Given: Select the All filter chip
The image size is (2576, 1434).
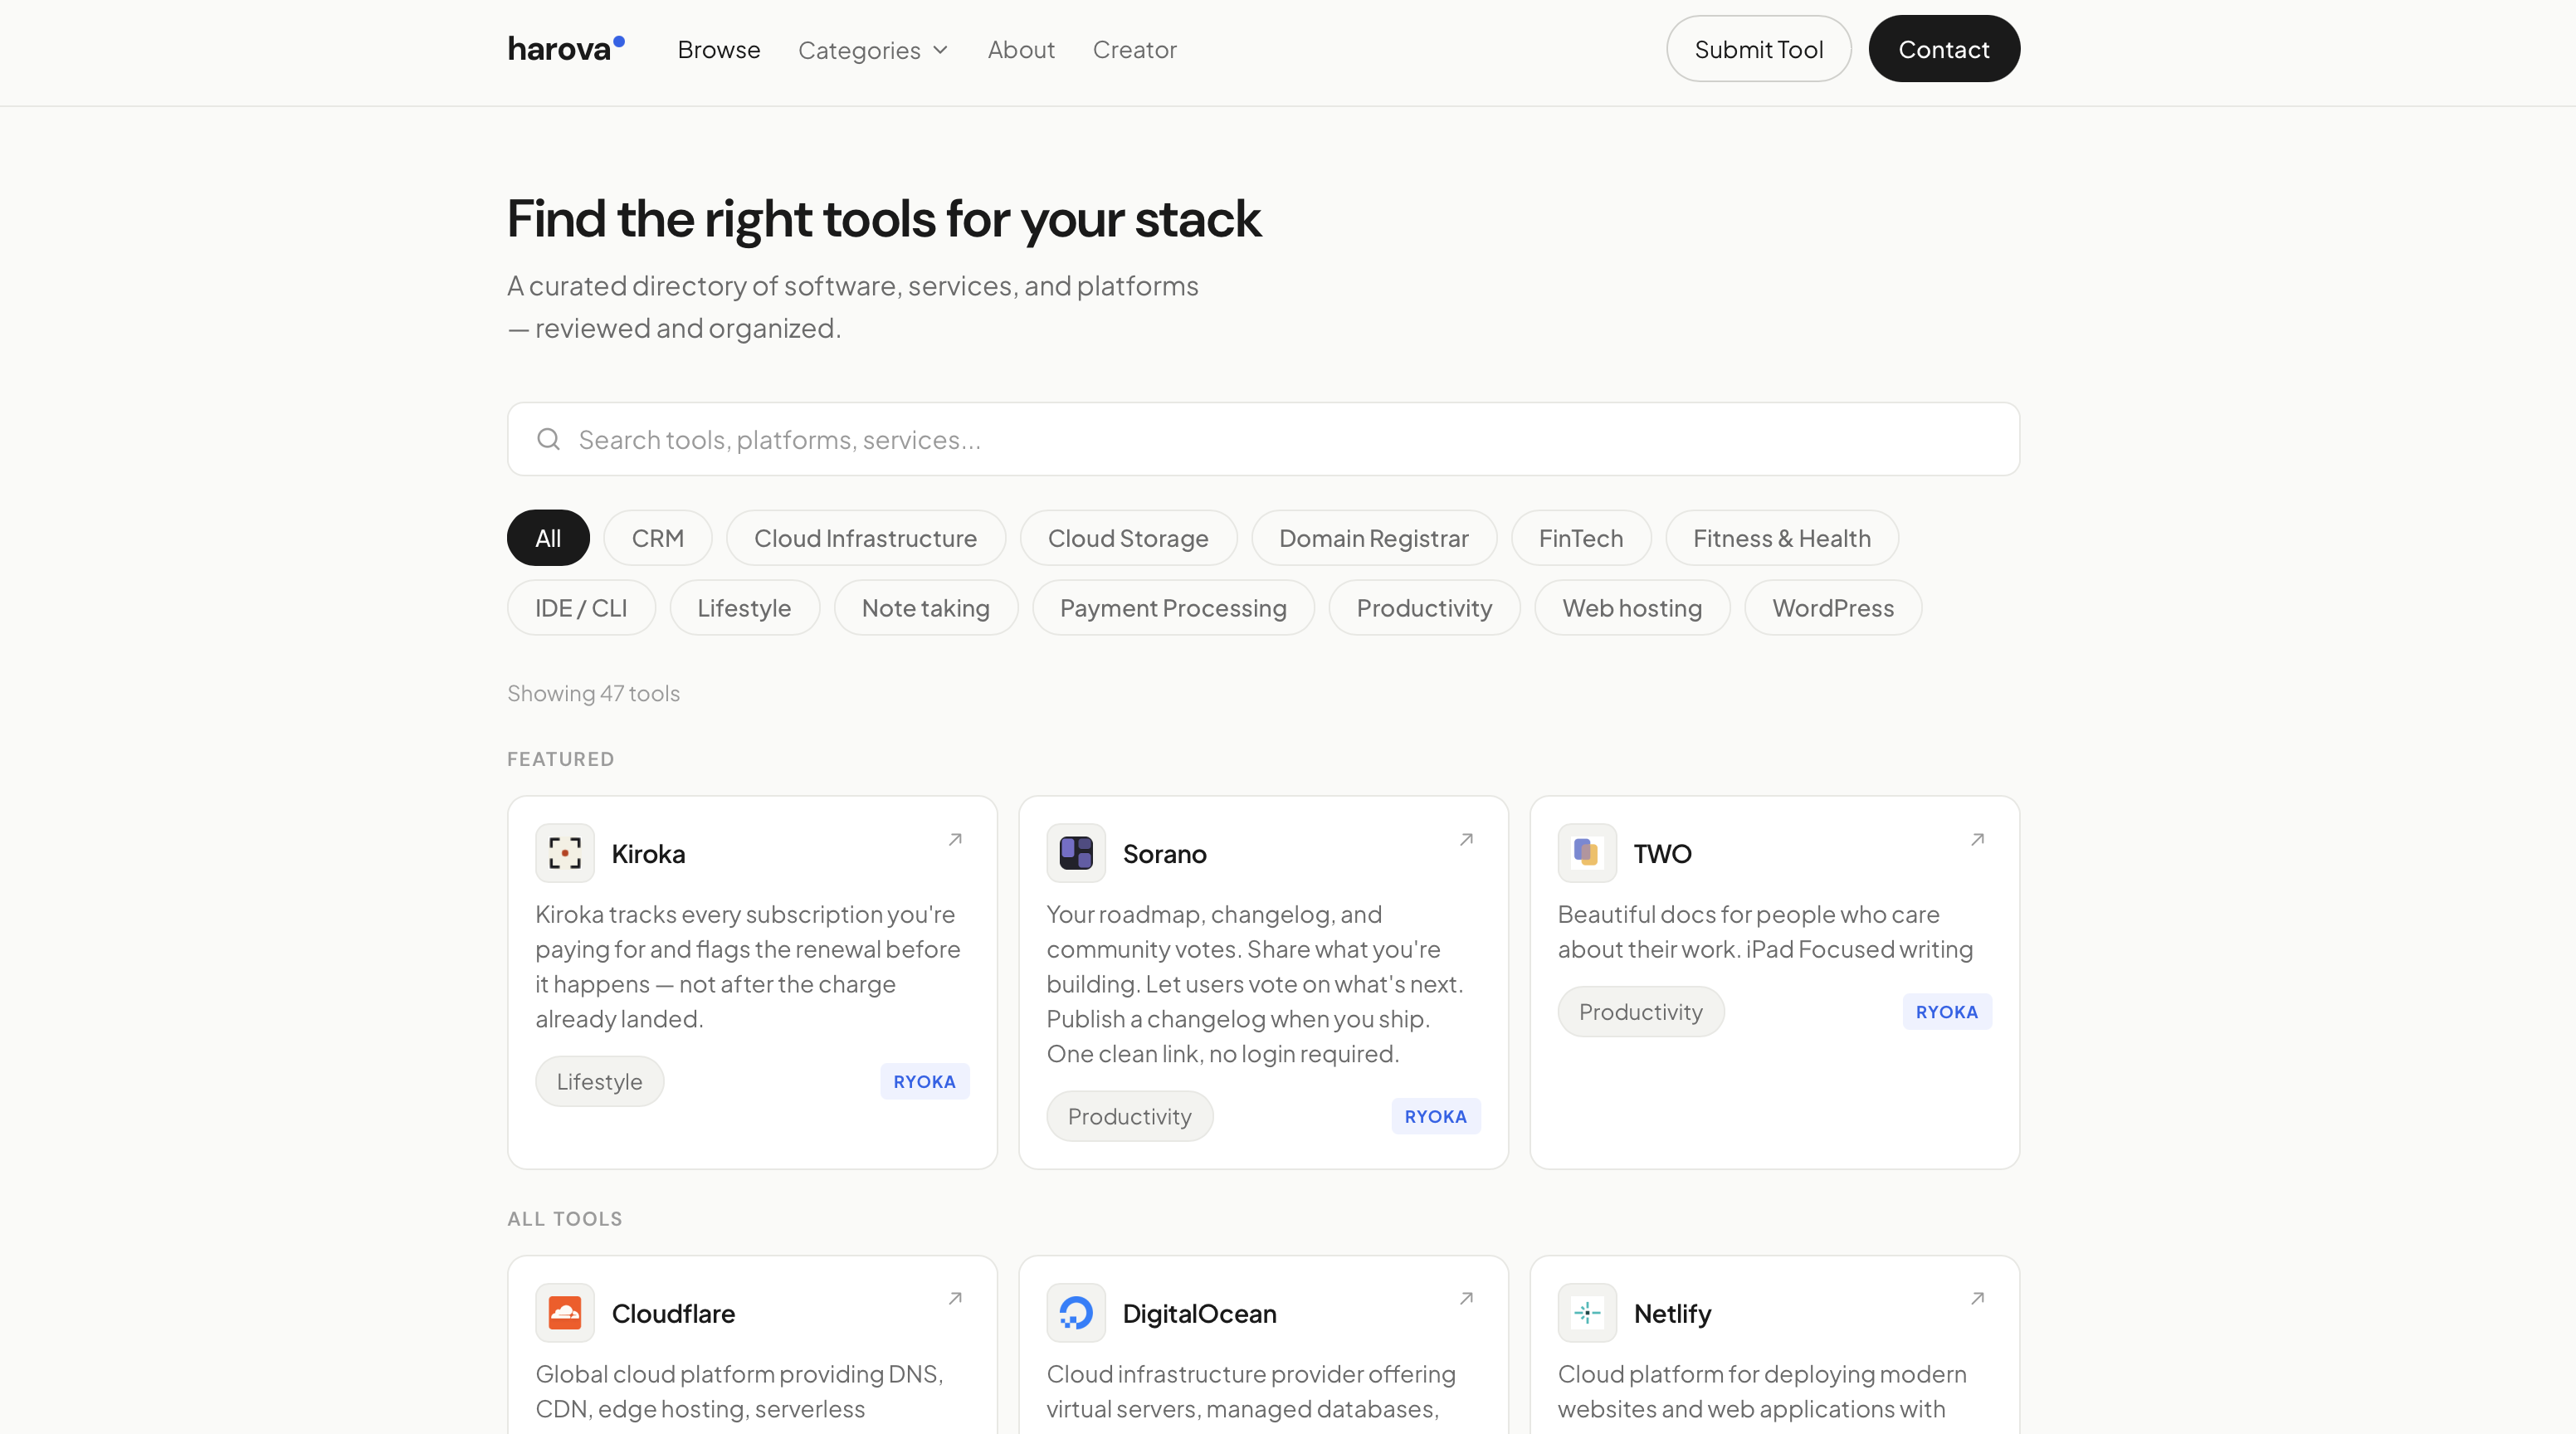Looking at the screenshot, I should [548, 538].
